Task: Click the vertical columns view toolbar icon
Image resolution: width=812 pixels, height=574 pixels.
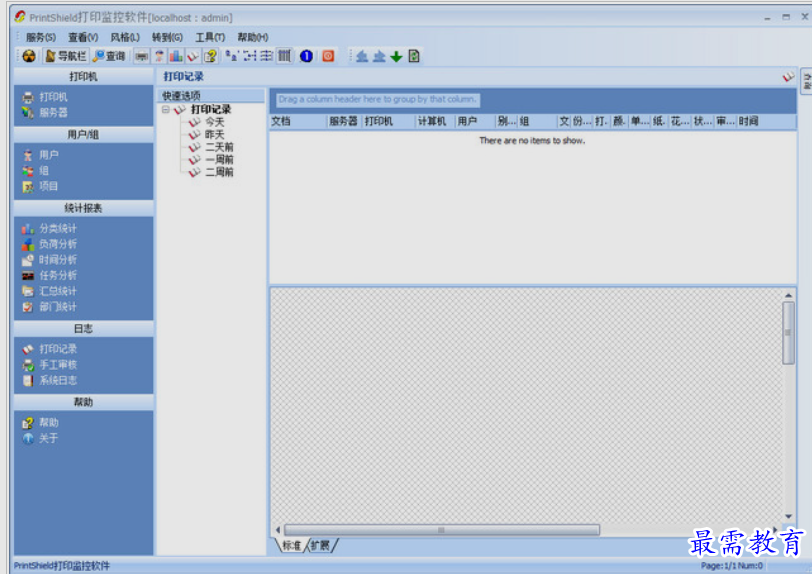Action: (x=284, y=55)
